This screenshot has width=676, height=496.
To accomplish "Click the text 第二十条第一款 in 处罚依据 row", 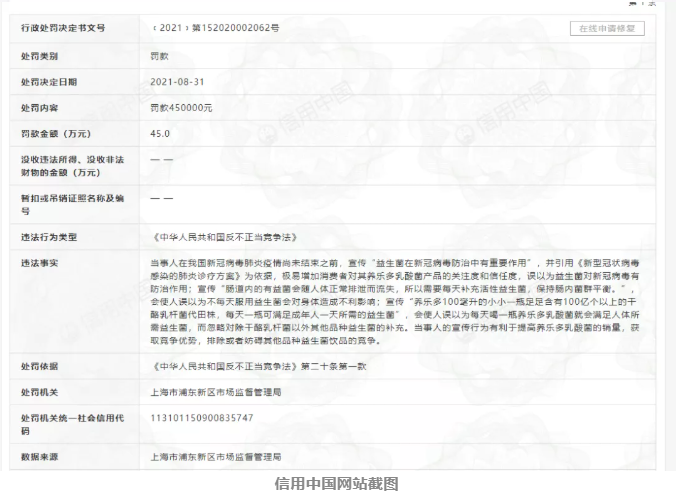I will click(333, 366).
